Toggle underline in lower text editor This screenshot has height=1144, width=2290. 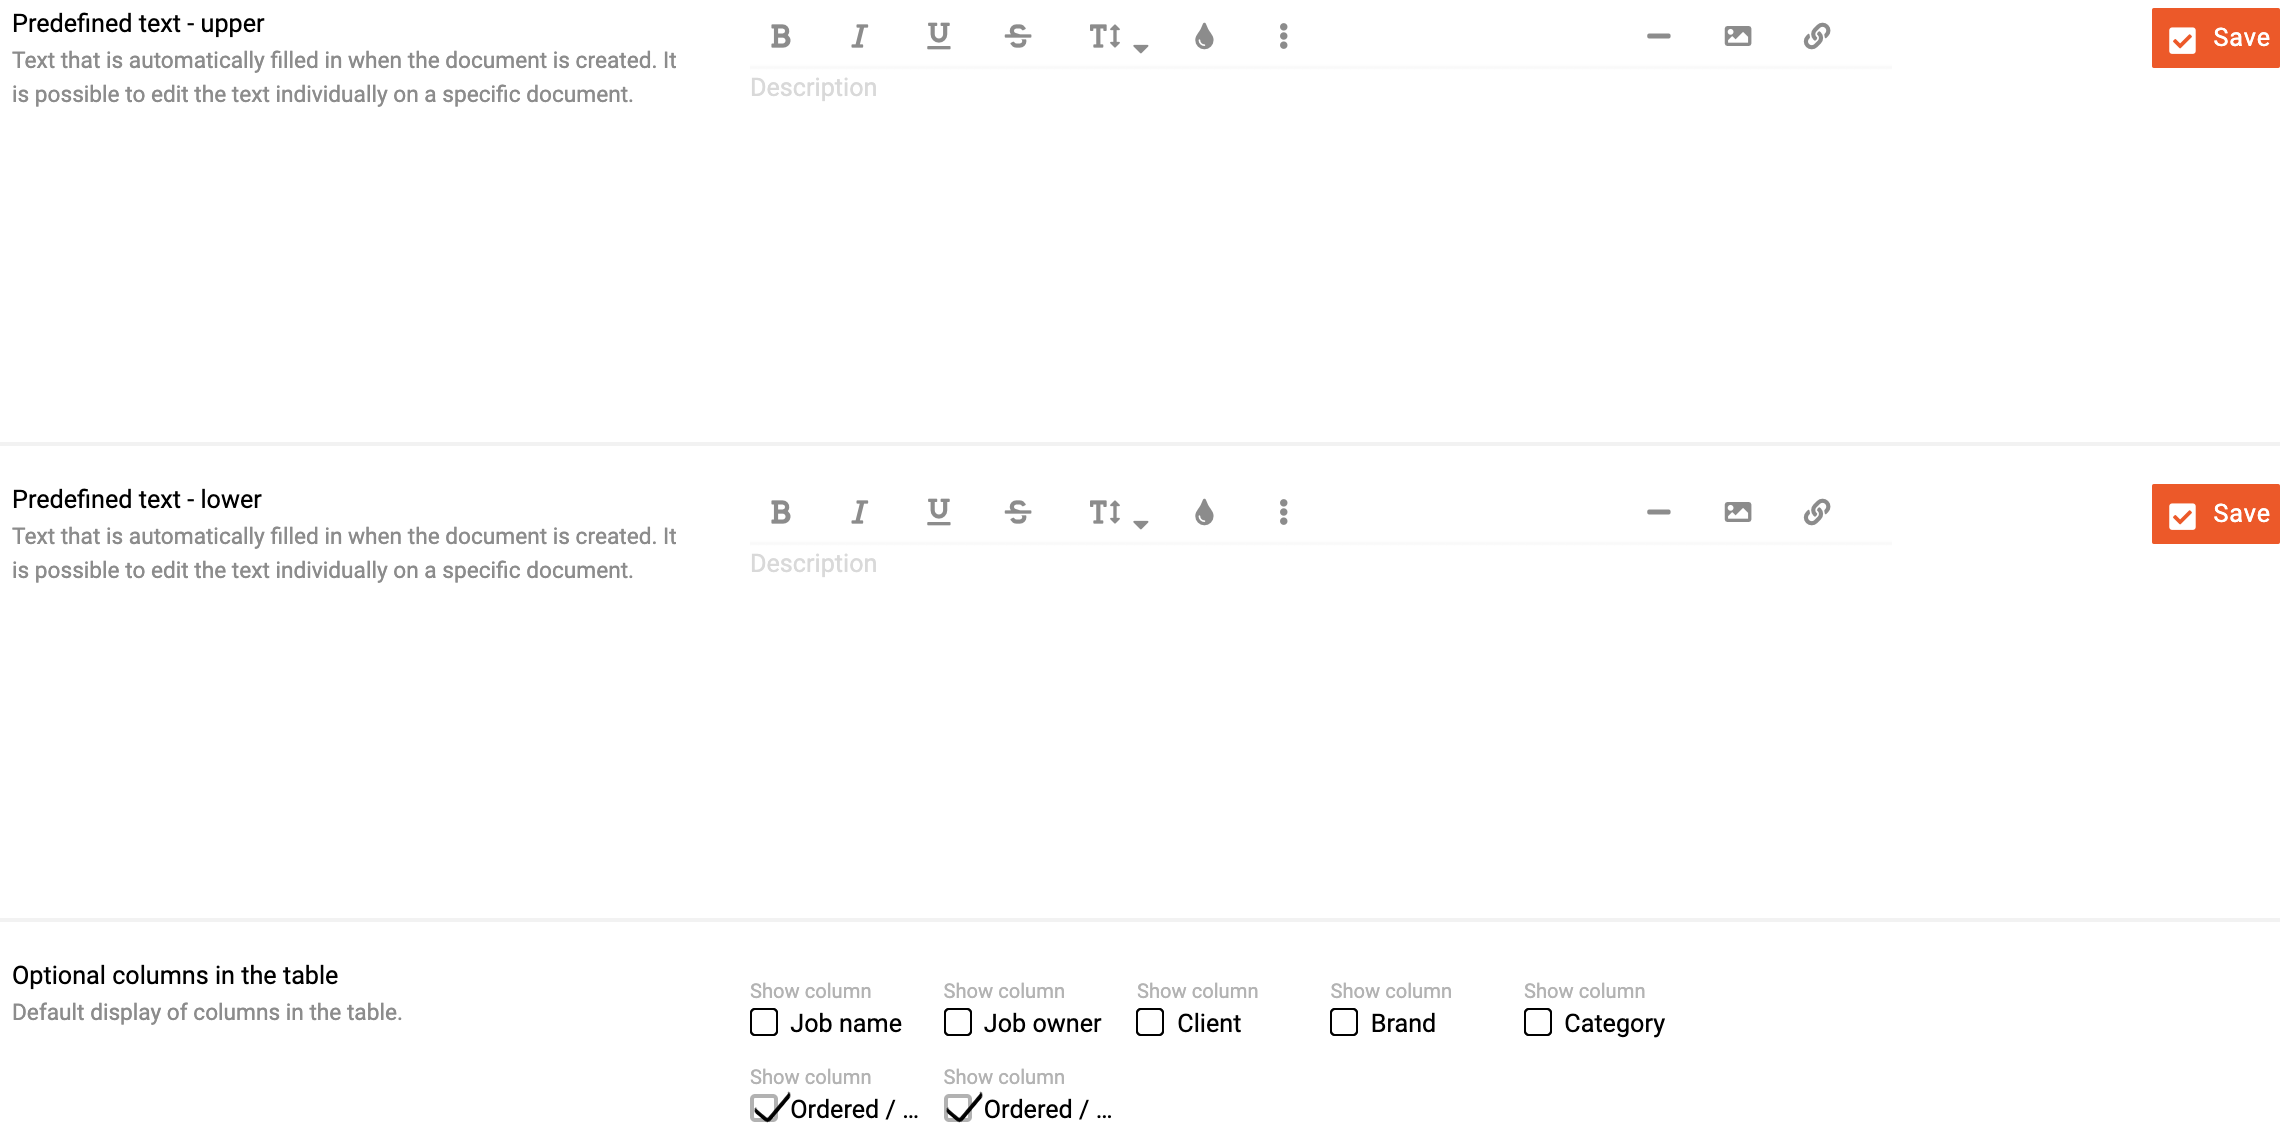(938, 513)
